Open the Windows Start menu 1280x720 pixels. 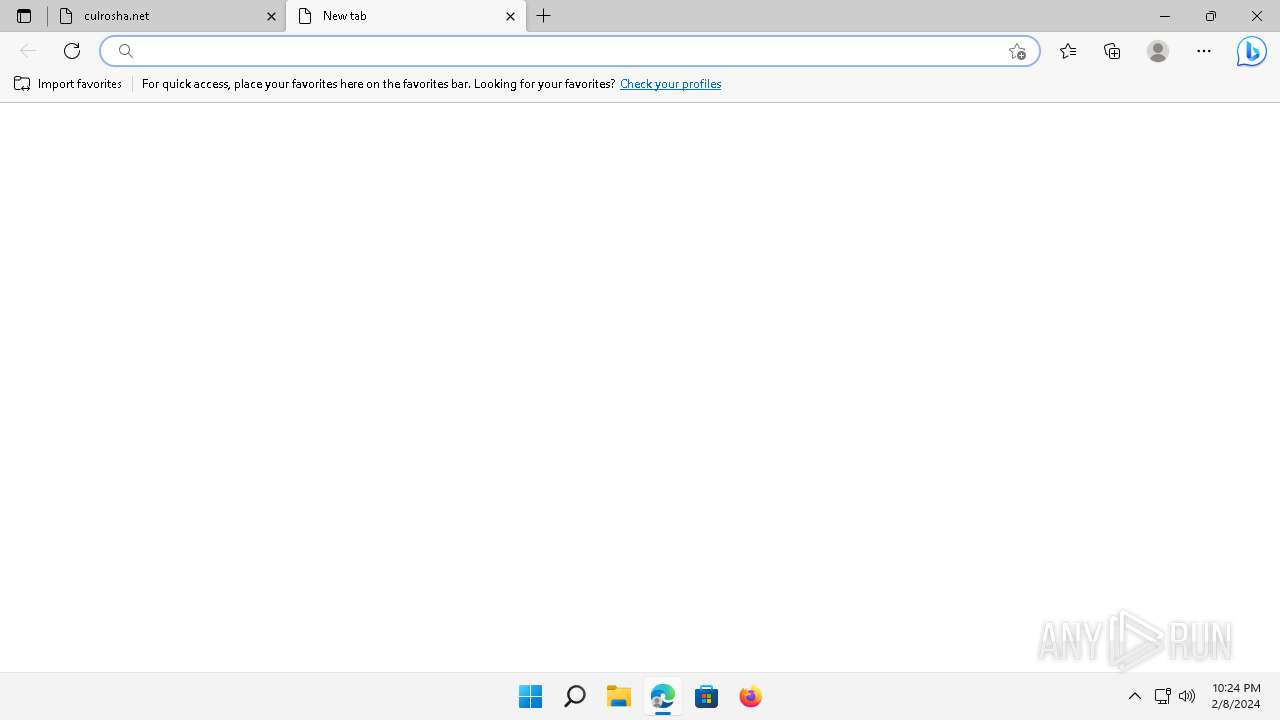tap(530, 696)
